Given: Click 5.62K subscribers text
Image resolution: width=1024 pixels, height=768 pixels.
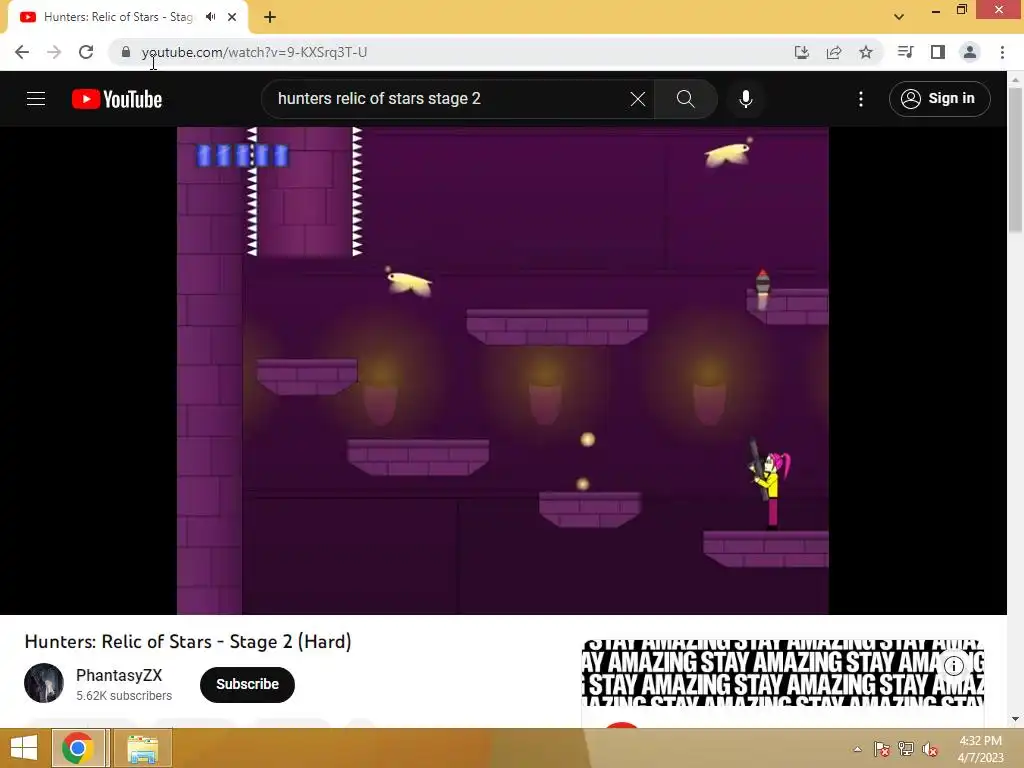Looking at the screenshot, I should coord(124,696).
